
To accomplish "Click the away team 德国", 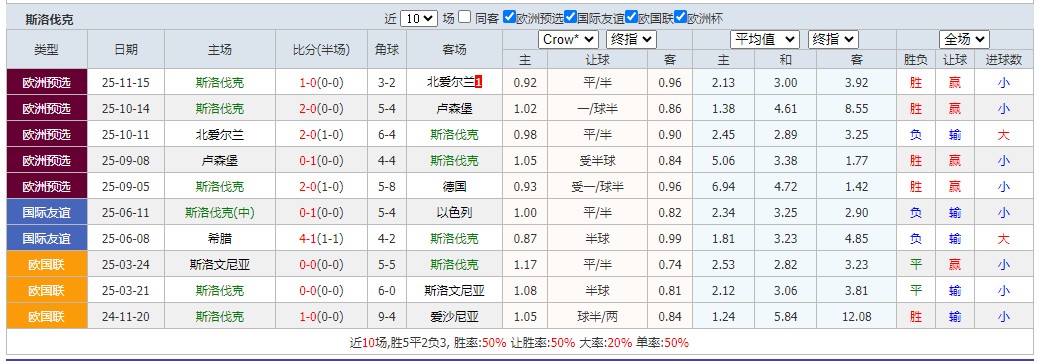I will tap(455, 187).
